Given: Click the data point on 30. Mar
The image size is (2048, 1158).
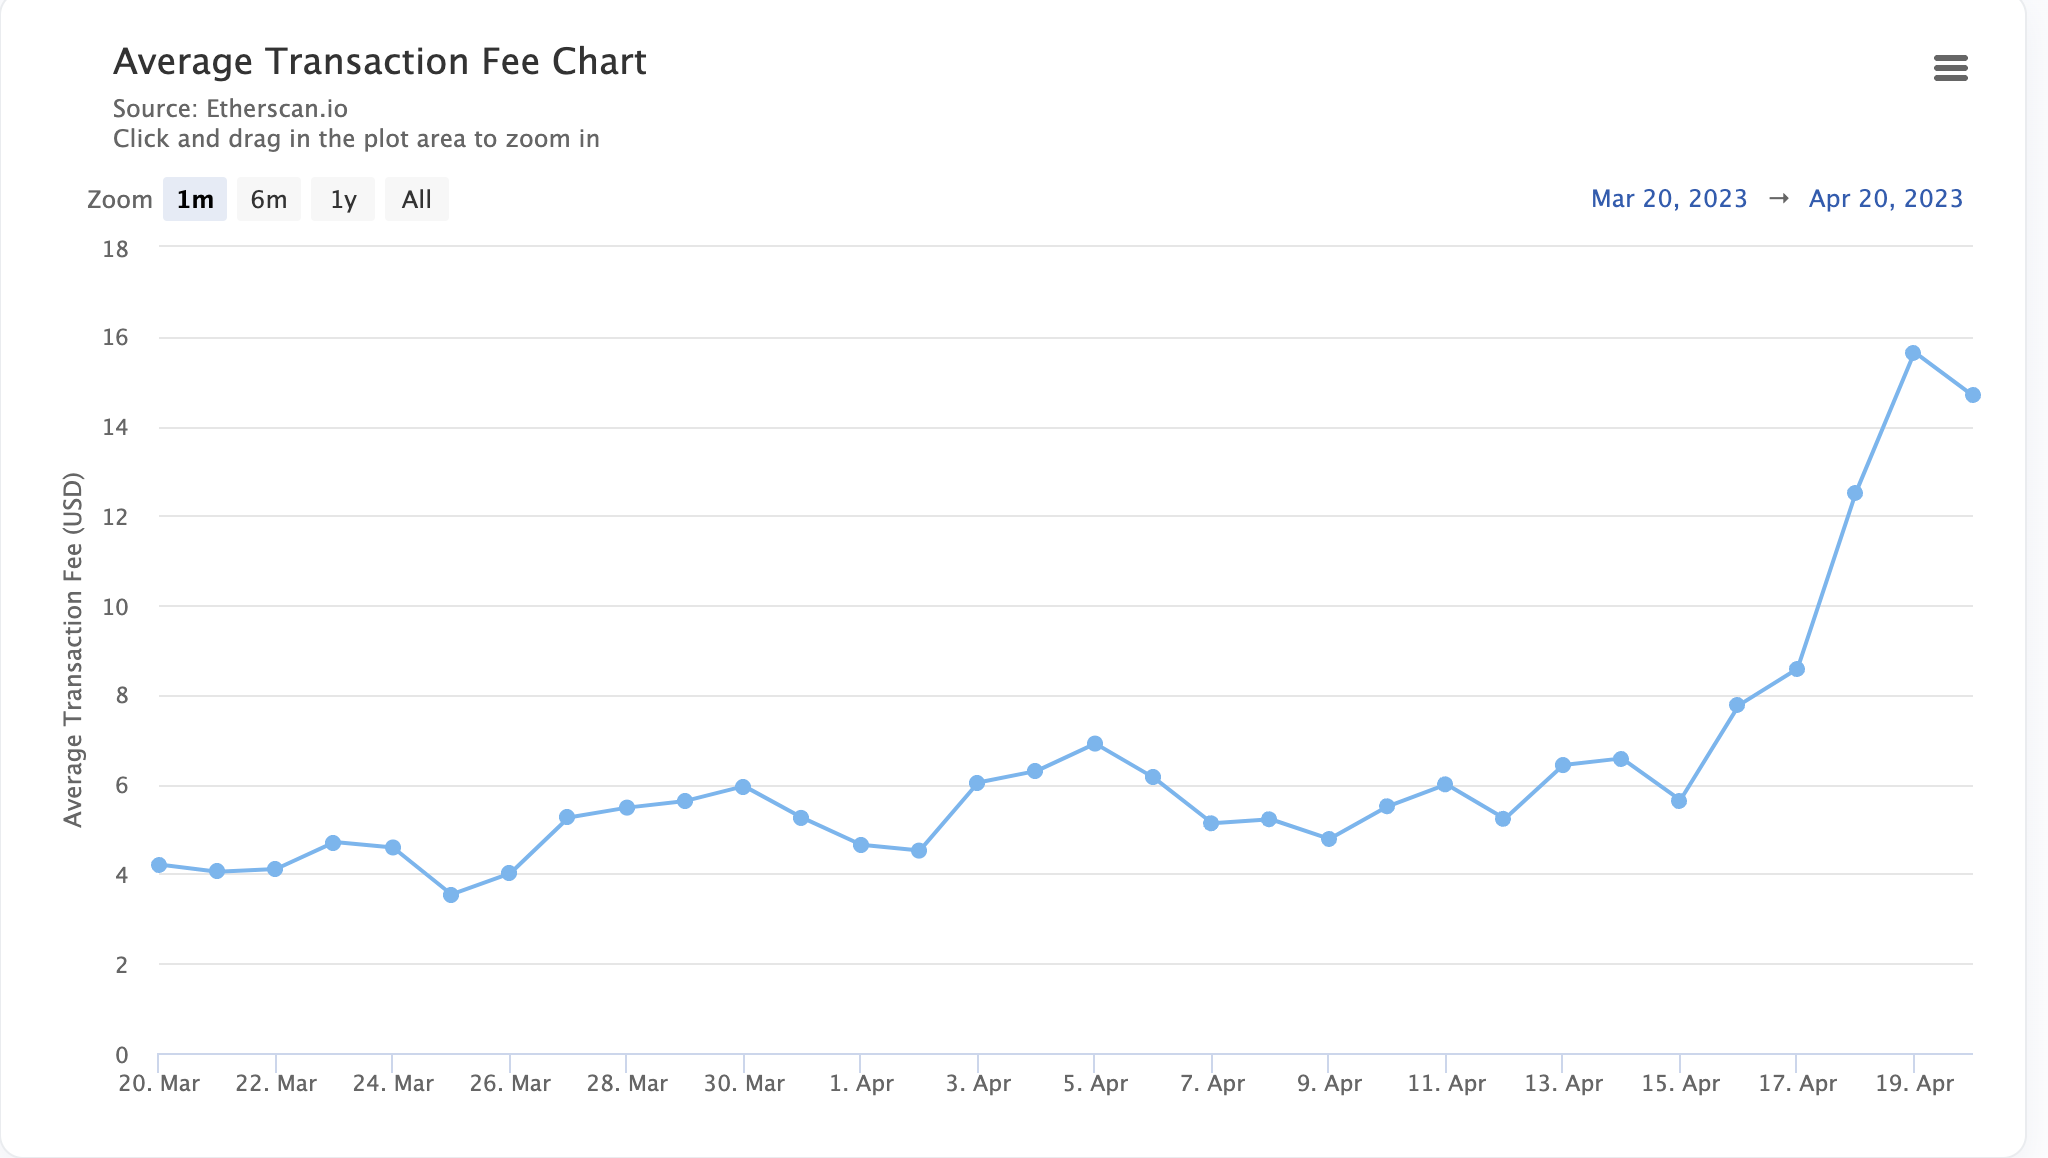Looking at the screenshot, I should pos(743,787).
